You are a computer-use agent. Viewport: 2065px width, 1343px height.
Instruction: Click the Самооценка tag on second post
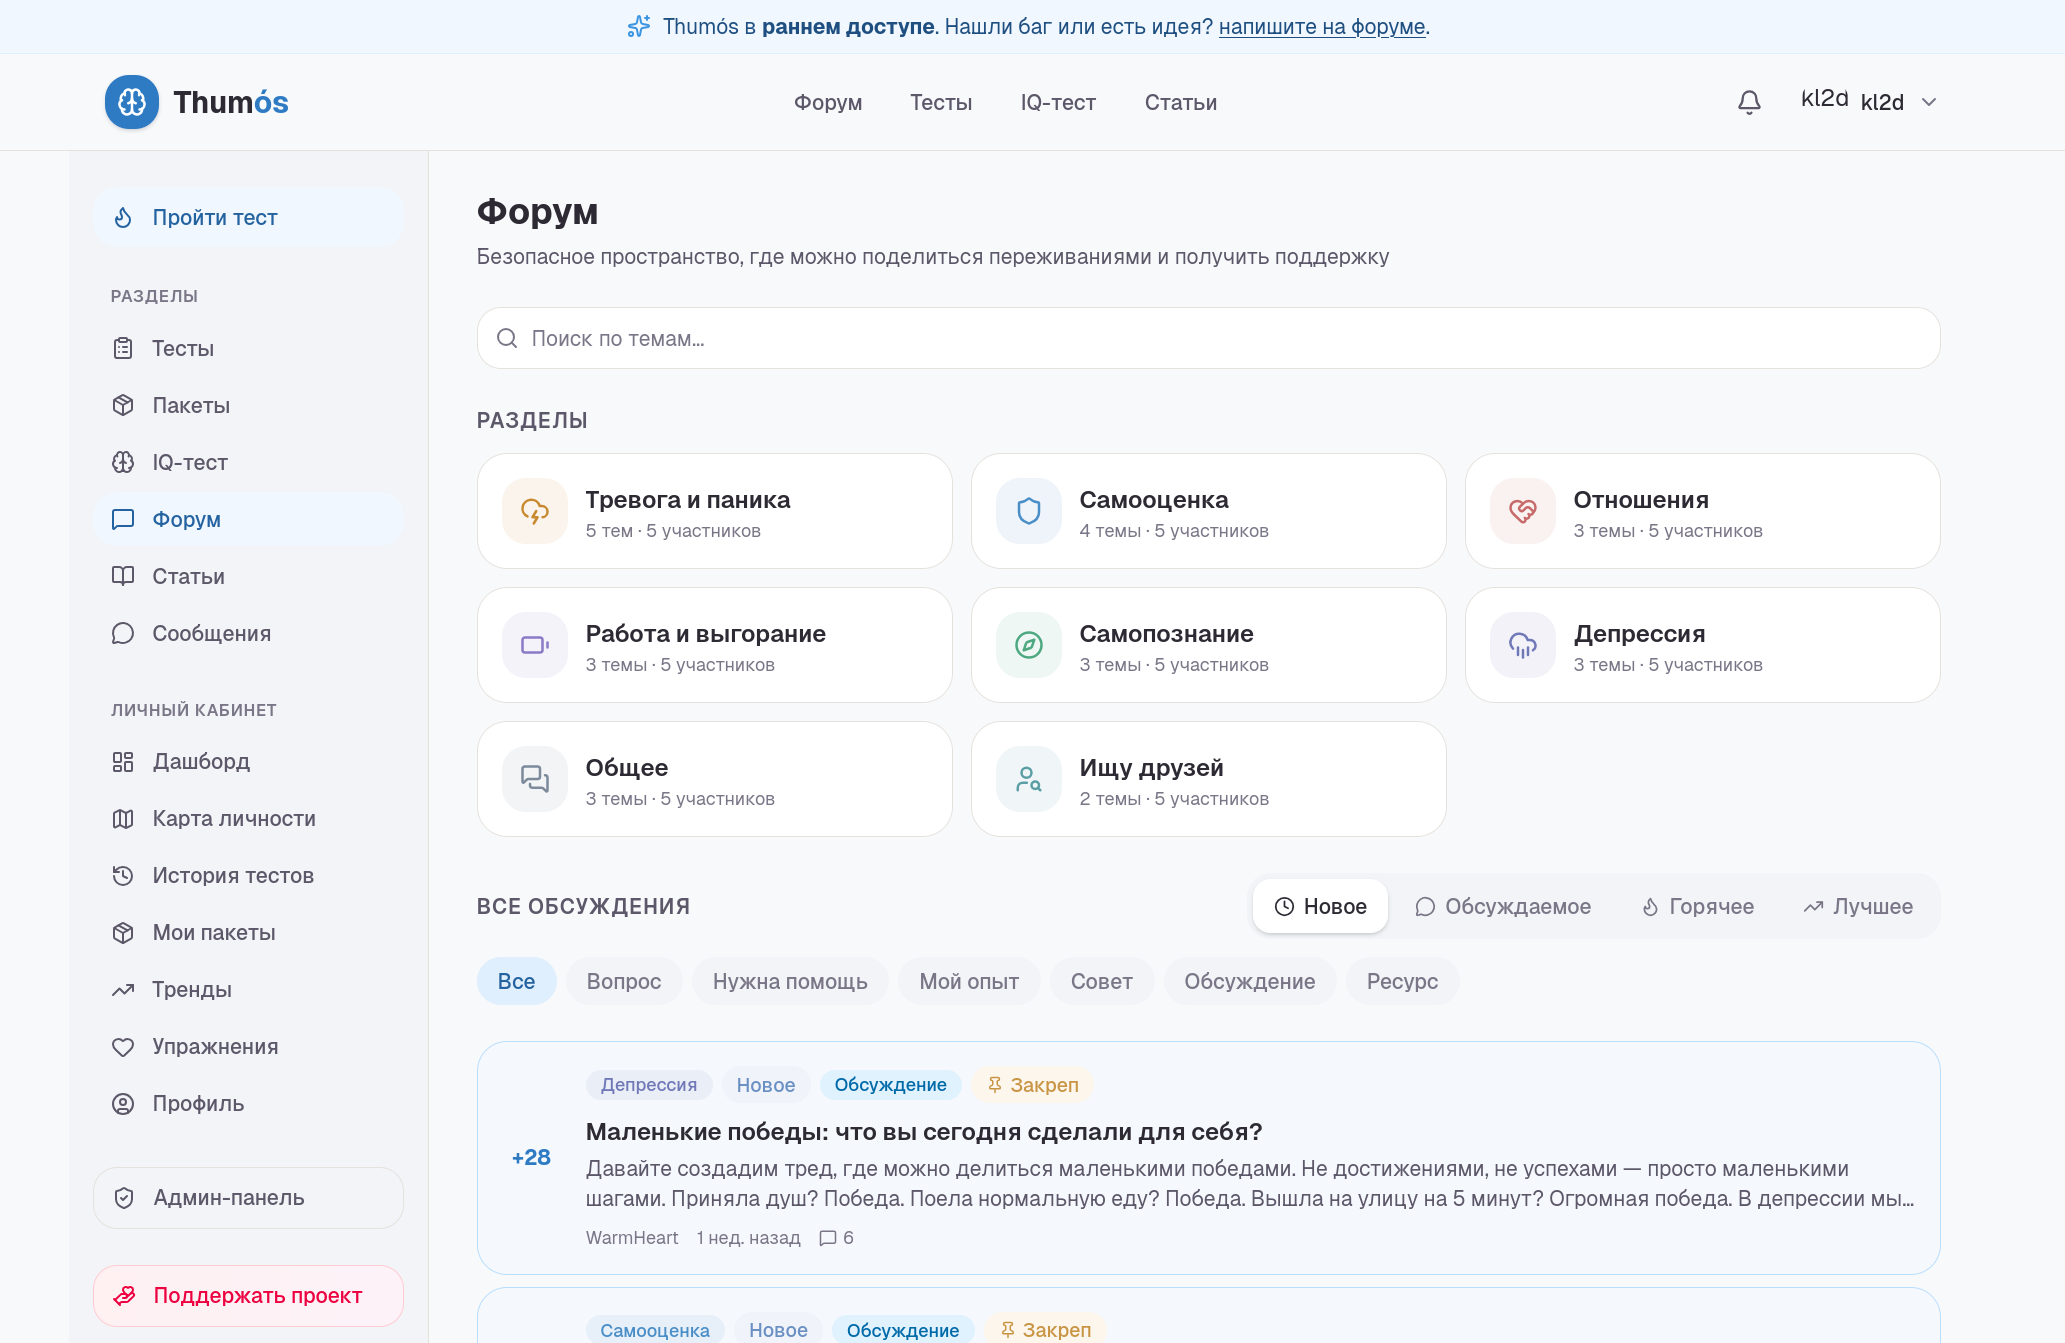[655, 1330]
